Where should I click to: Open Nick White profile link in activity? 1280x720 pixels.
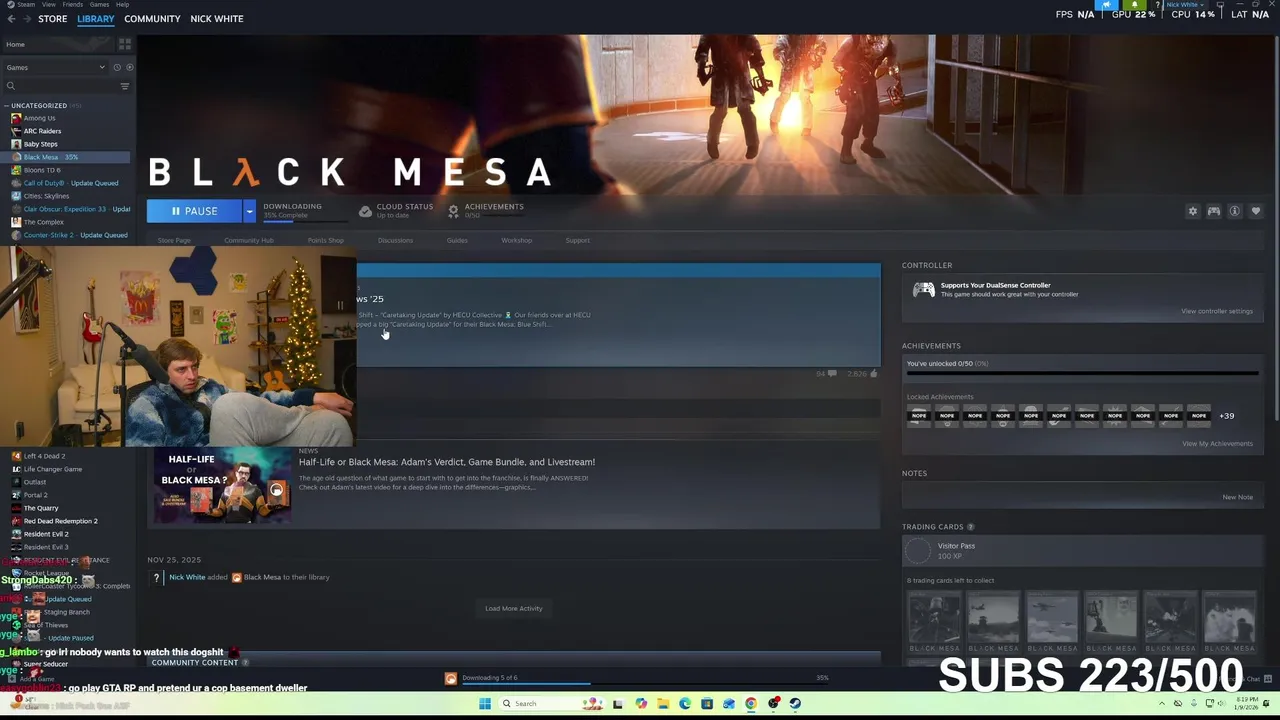tap(187, 577)
